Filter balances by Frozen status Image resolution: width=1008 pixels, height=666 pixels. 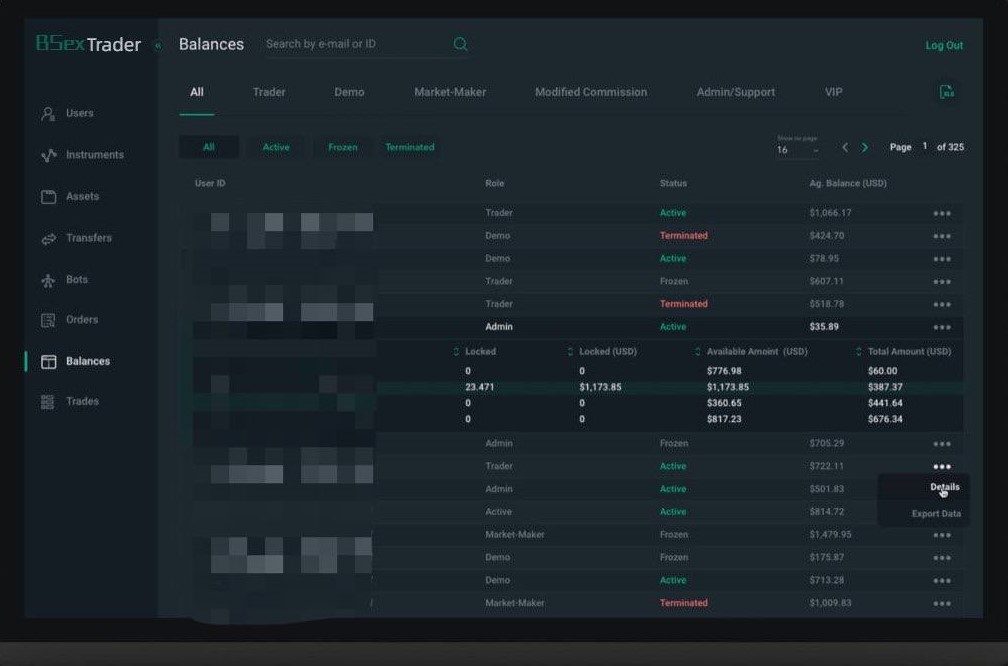(x=342, y=147)
